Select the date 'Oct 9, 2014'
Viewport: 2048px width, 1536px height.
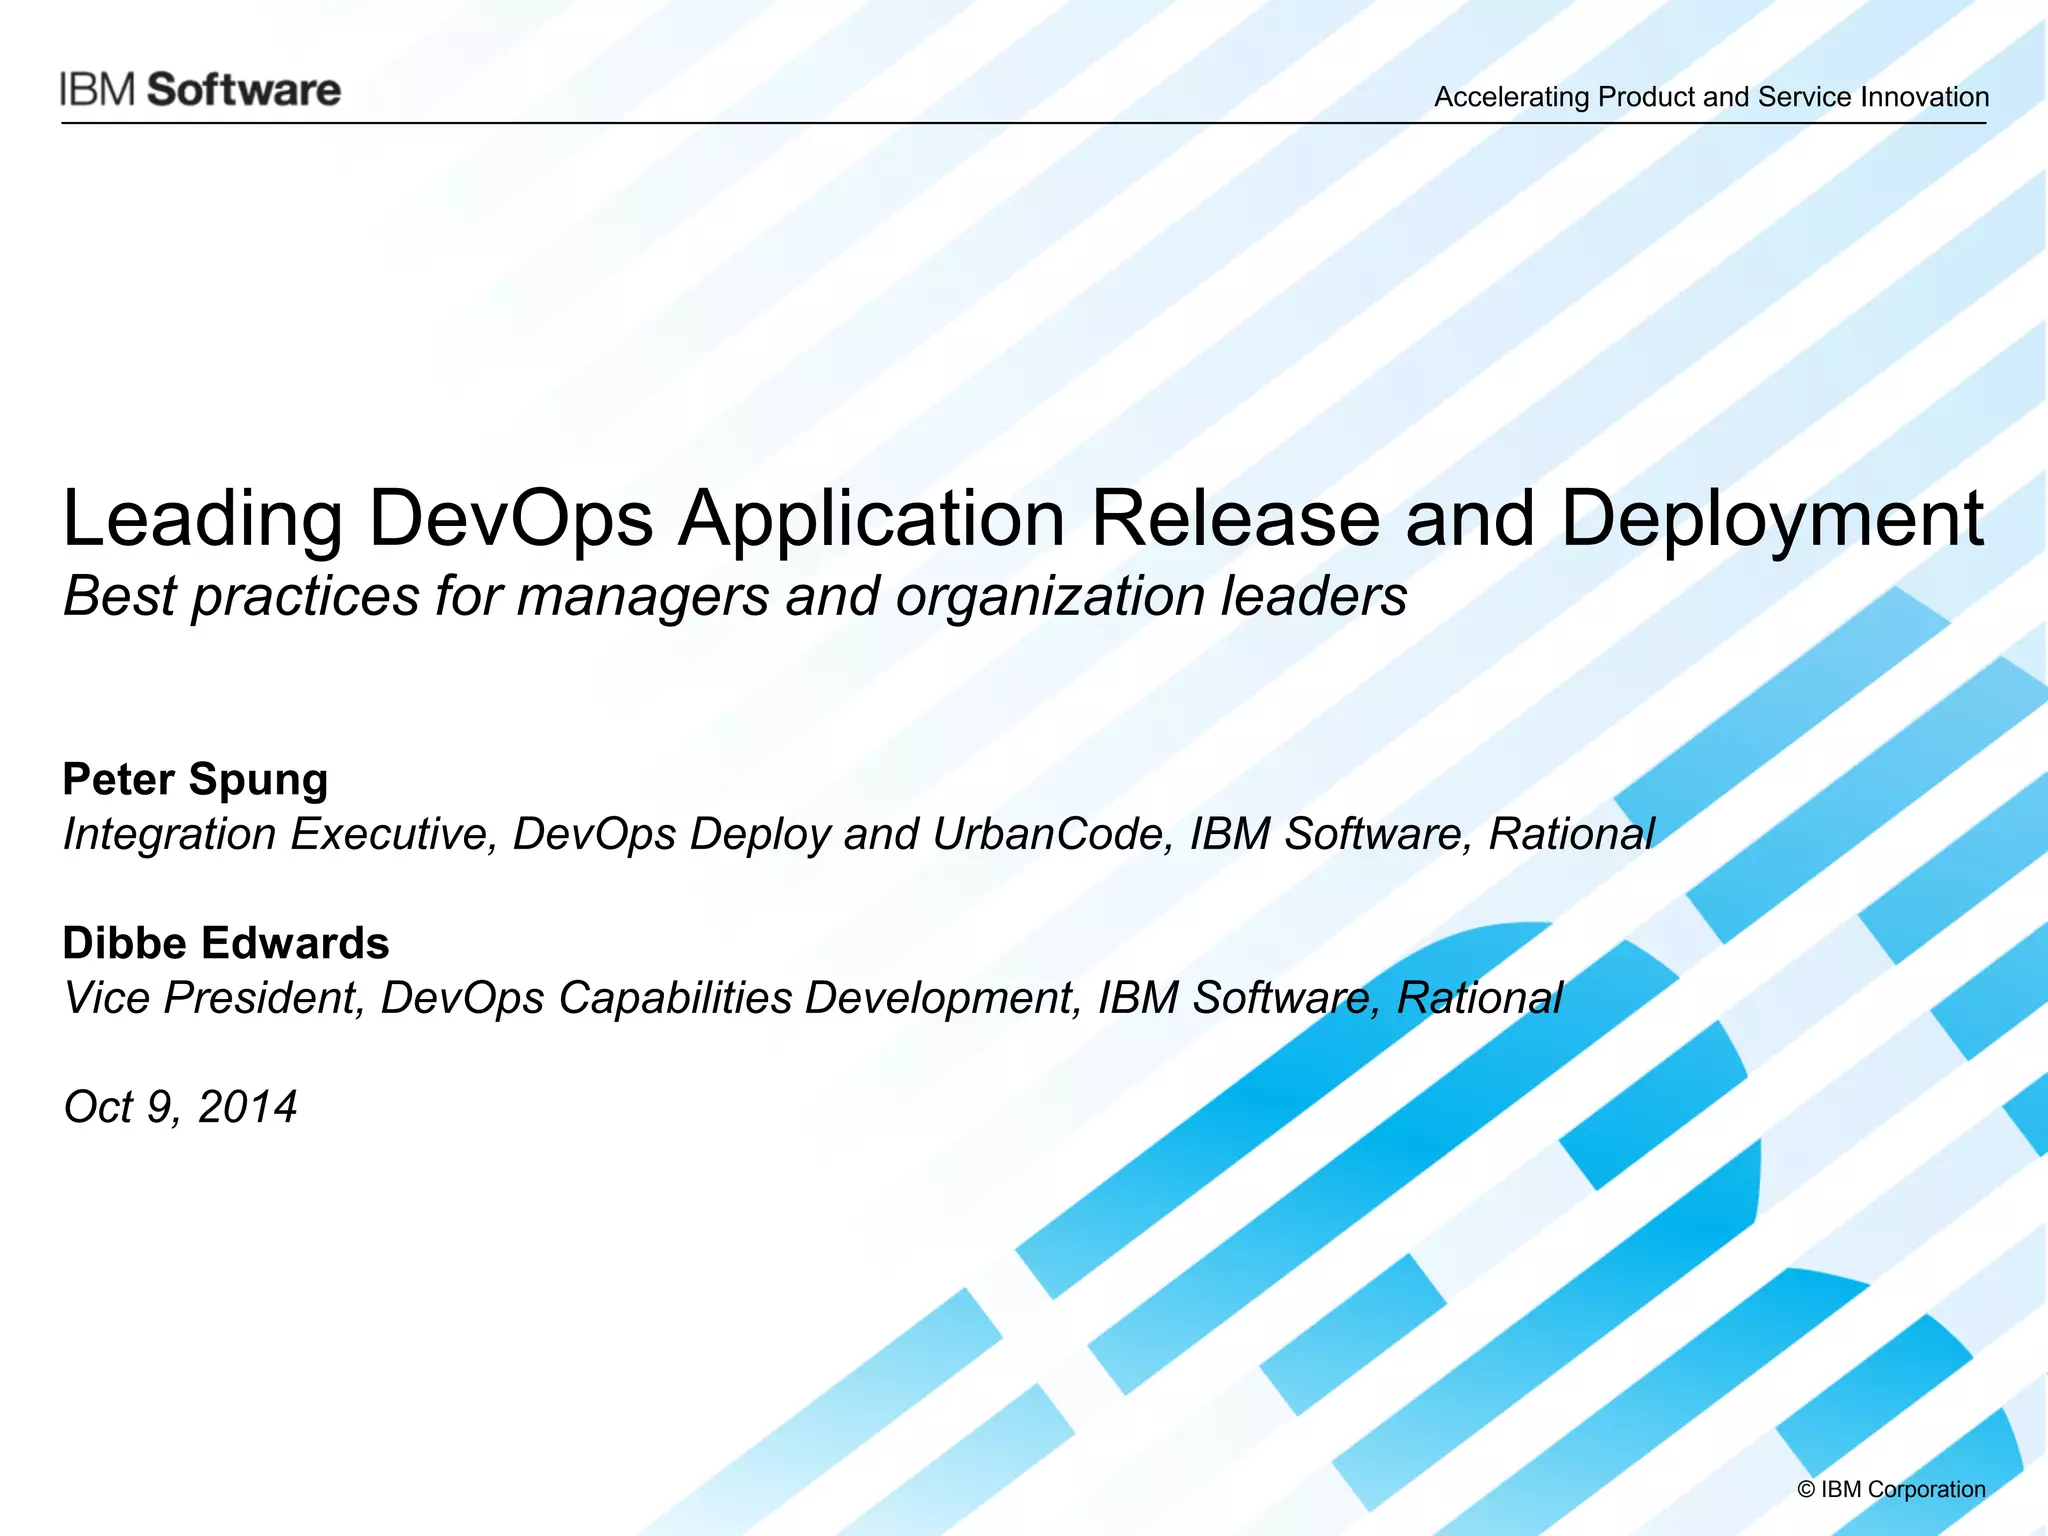pyautogui.click(x=180, y=1107)
